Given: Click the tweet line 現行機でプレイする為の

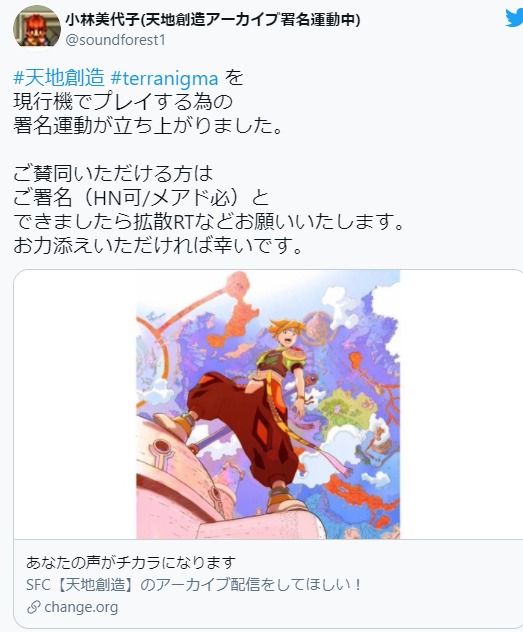Looking at the screenshot, I should 123,102.
